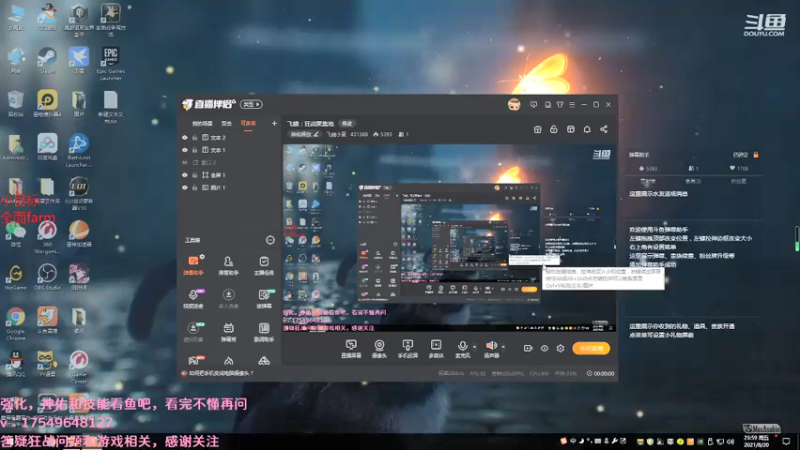Image resolution: width=800 pixels, height=450 pixels.
Task: Toggle preview eye icon near start button
Action: (544, 348)
